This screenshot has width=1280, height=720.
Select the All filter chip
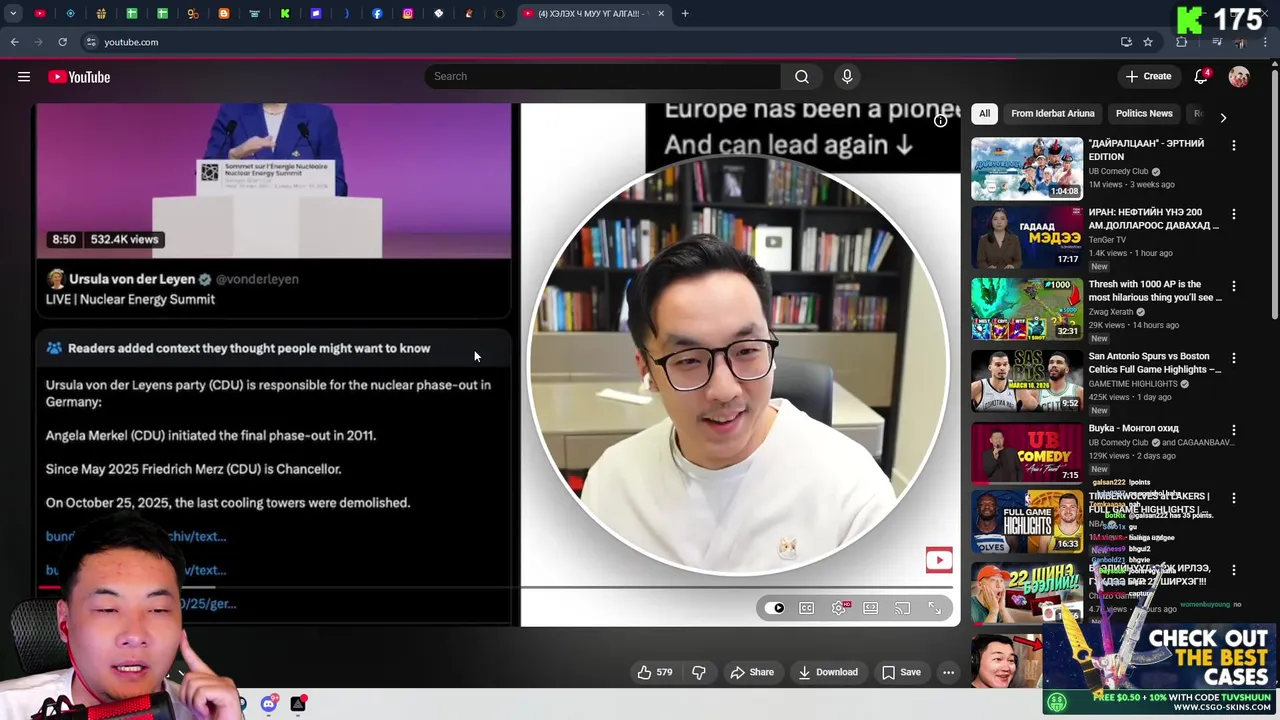point(985,114)
